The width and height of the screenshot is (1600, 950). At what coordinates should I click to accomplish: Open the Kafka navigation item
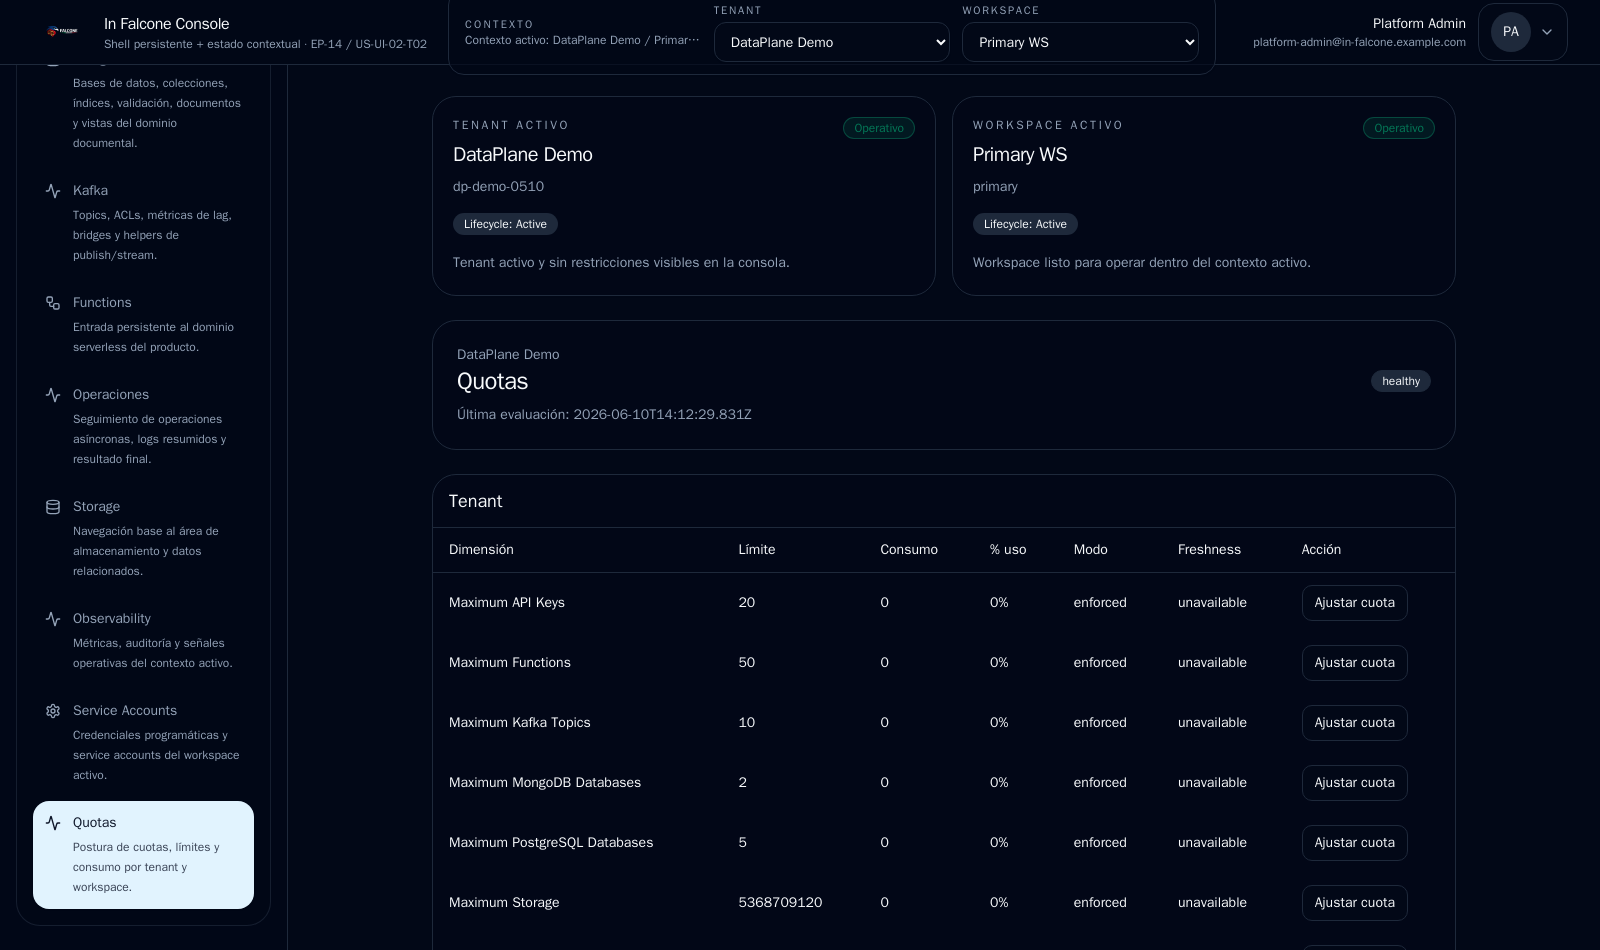(143, 222)
